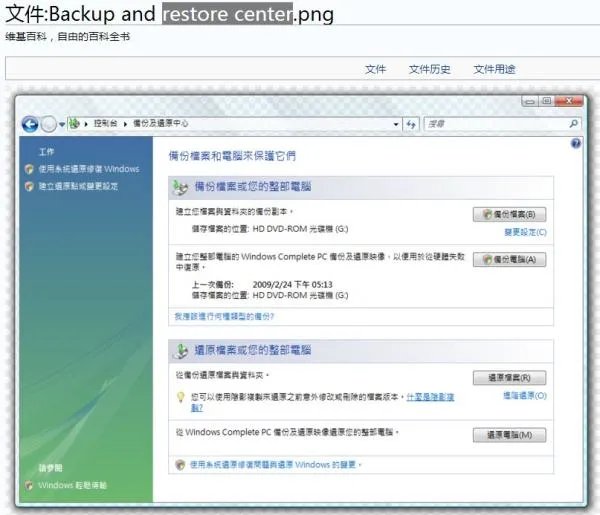Screen dimensions: 600x515
Task: Select the 控制台 breadcrumb
Action: point(106,123)
